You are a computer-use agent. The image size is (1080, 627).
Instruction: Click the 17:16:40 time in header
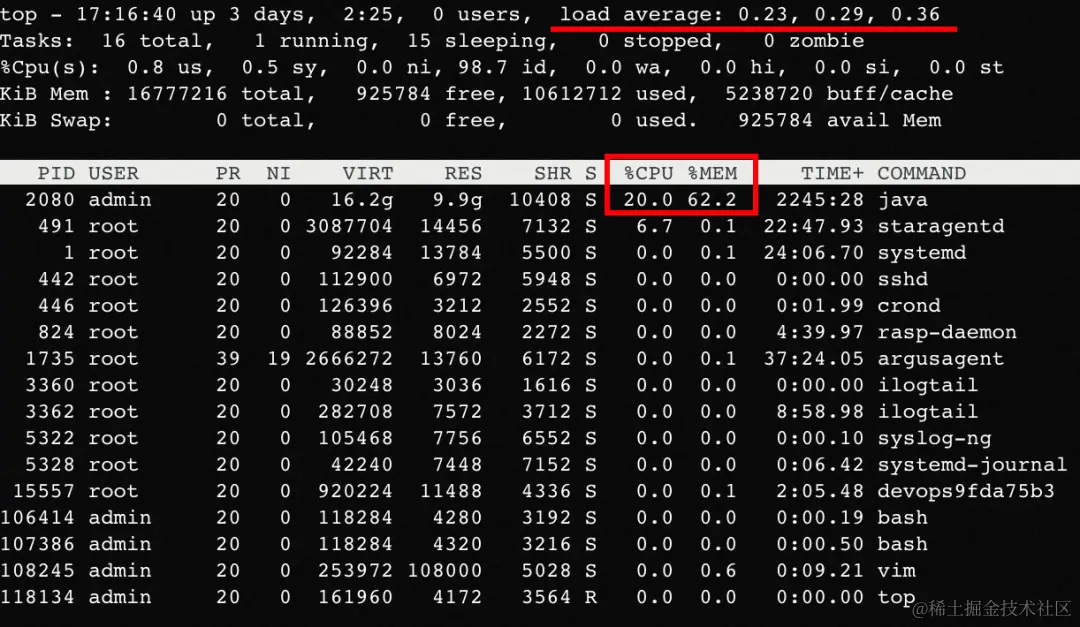coord(126,14)
